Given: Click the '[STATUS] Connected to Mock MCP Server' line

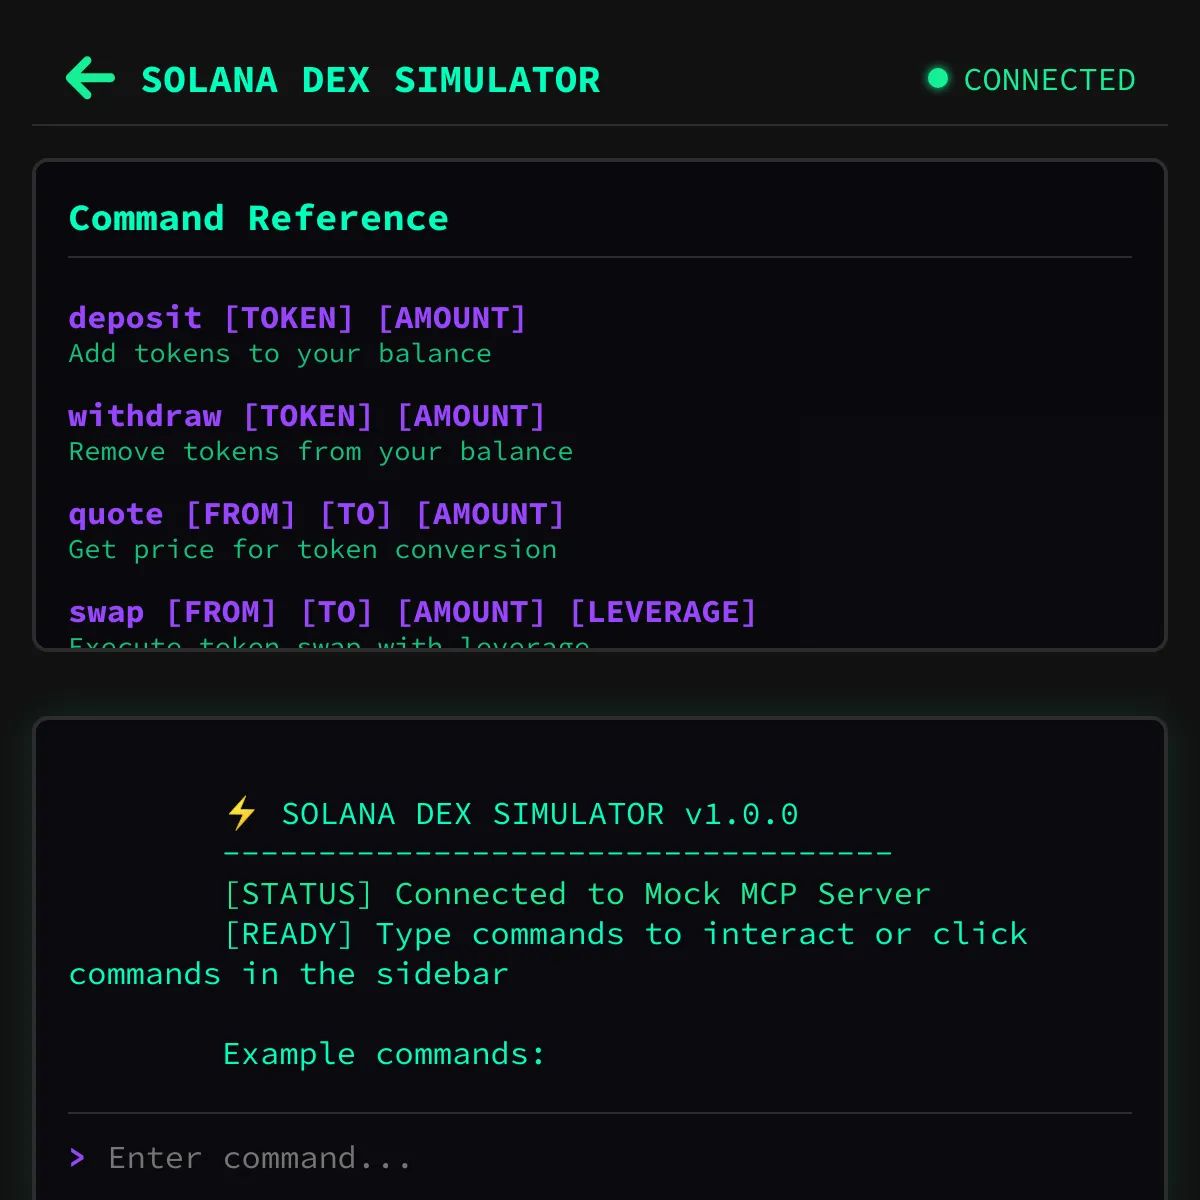Looking at the screenshot, I should click(x=578, y=893).
